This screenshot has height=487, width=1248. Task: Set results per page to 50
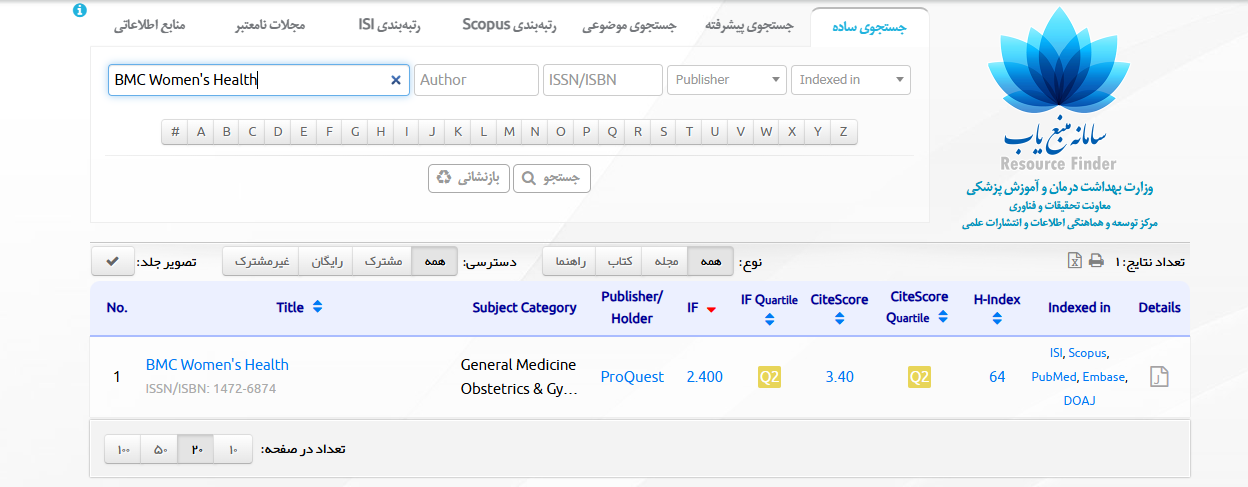click(x=160, y=449)
